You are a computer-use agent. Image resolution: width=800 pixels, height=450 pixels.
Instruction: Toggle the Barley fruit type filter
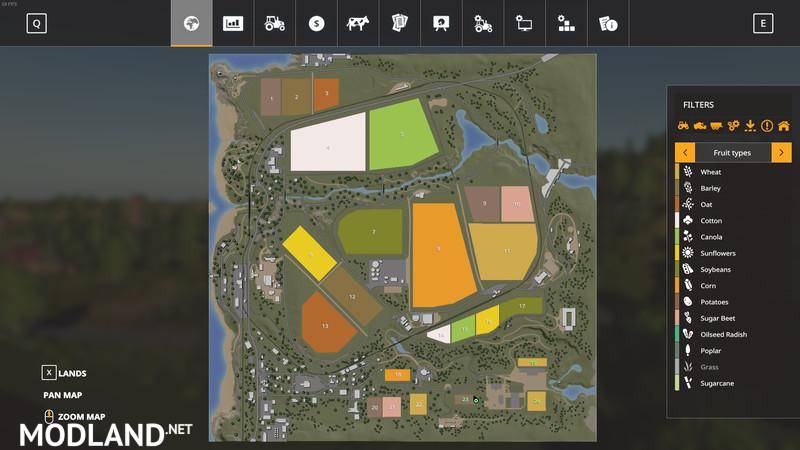[733, 188]
